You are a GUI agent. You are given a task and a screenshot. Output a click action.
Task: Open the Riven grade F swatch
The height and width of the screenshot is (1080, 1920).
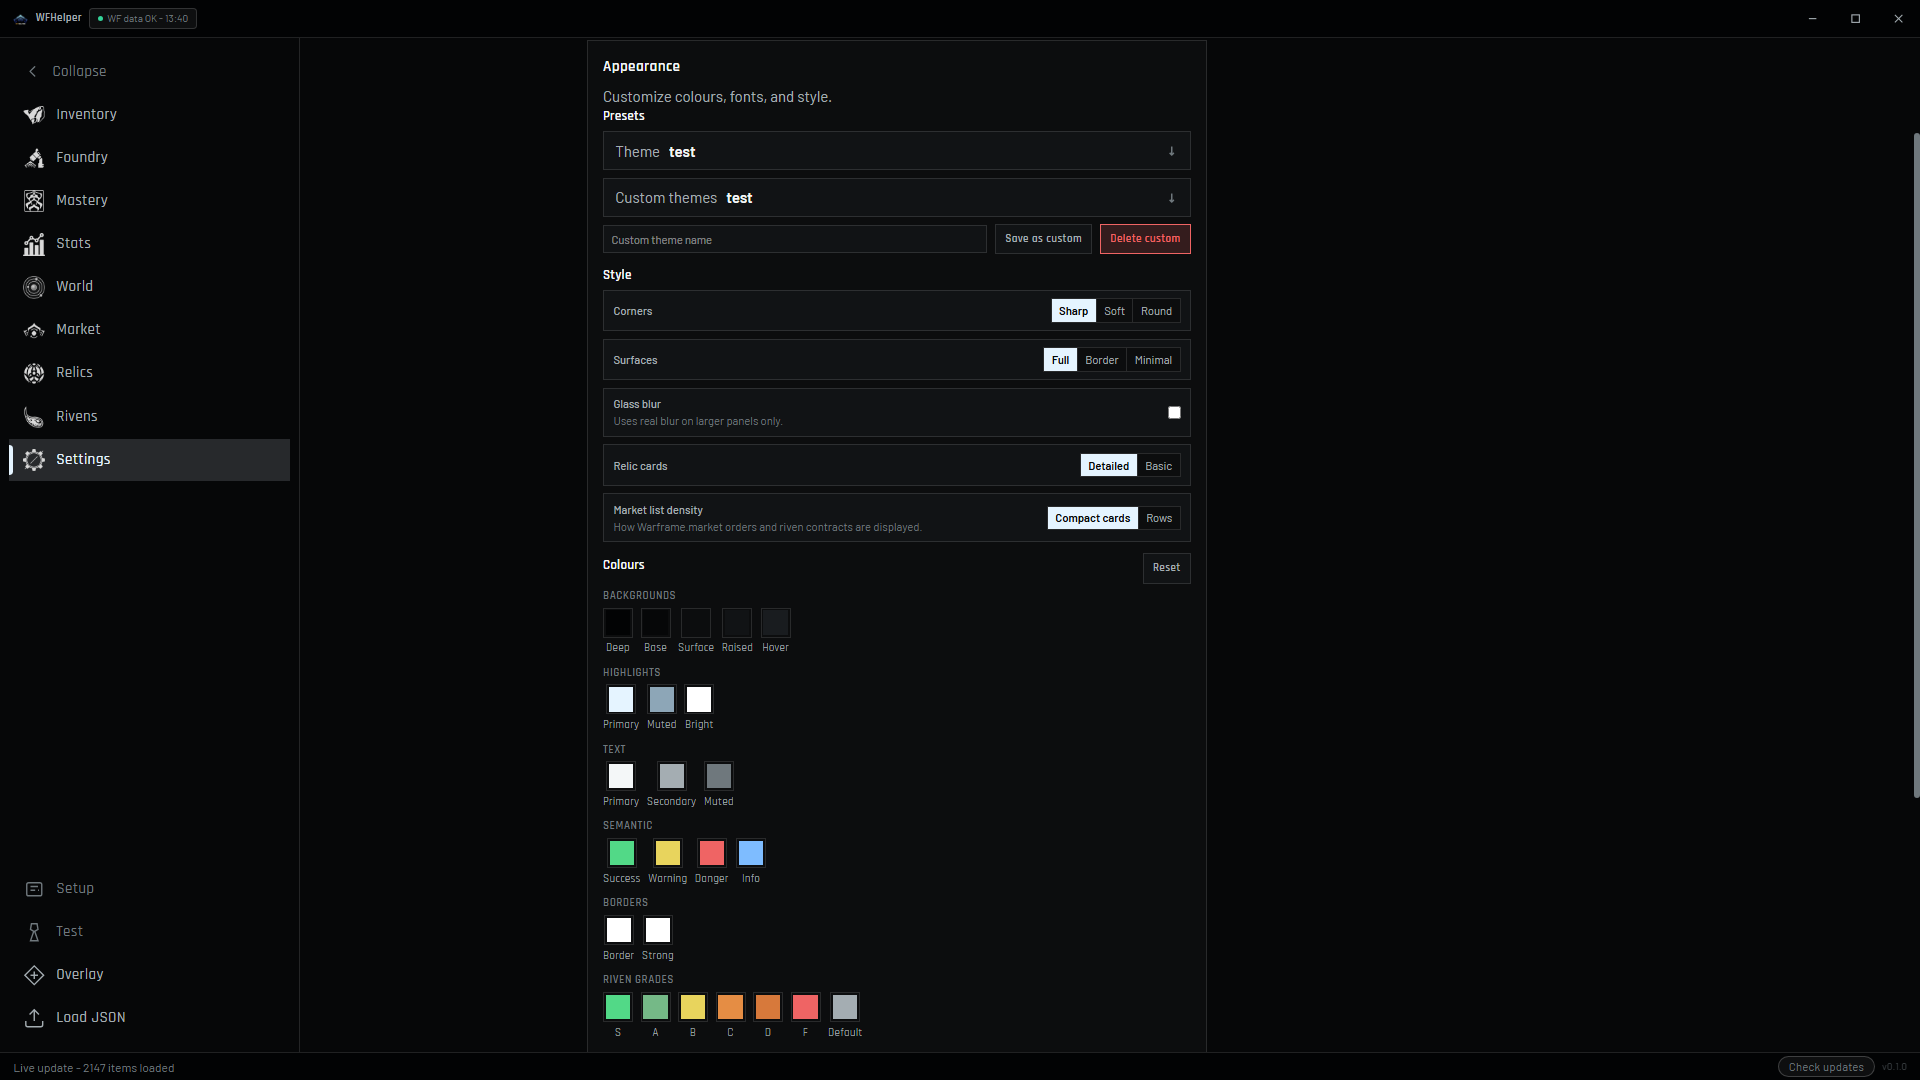805,1007
